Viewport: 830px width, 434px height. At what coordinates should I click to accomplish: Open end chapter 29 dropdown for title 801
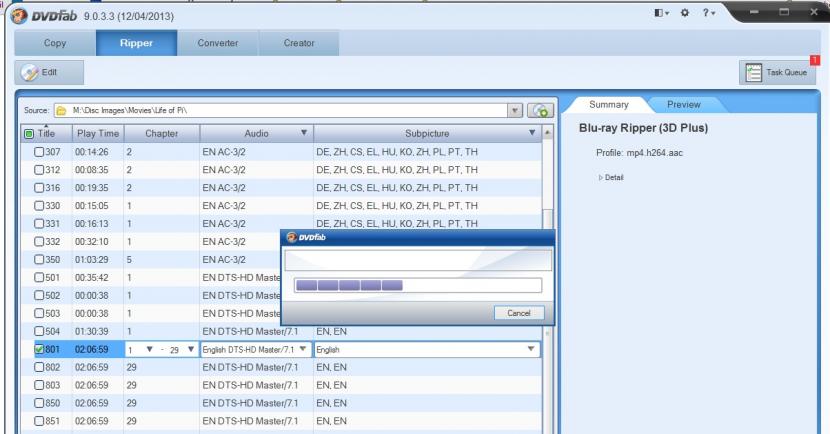191,349
